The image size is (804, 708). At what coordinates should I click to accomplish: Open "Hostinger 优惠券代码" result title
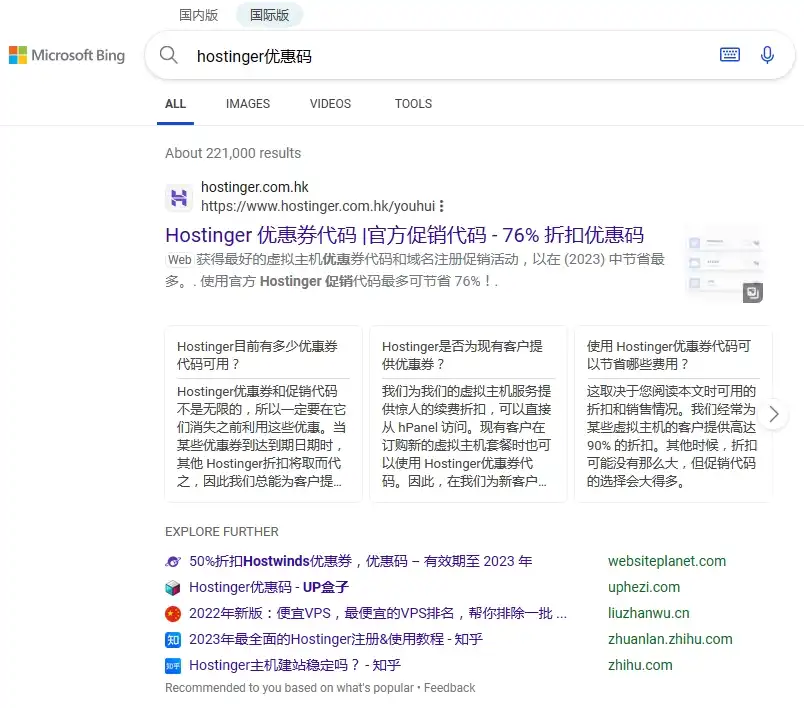(404, 235)
